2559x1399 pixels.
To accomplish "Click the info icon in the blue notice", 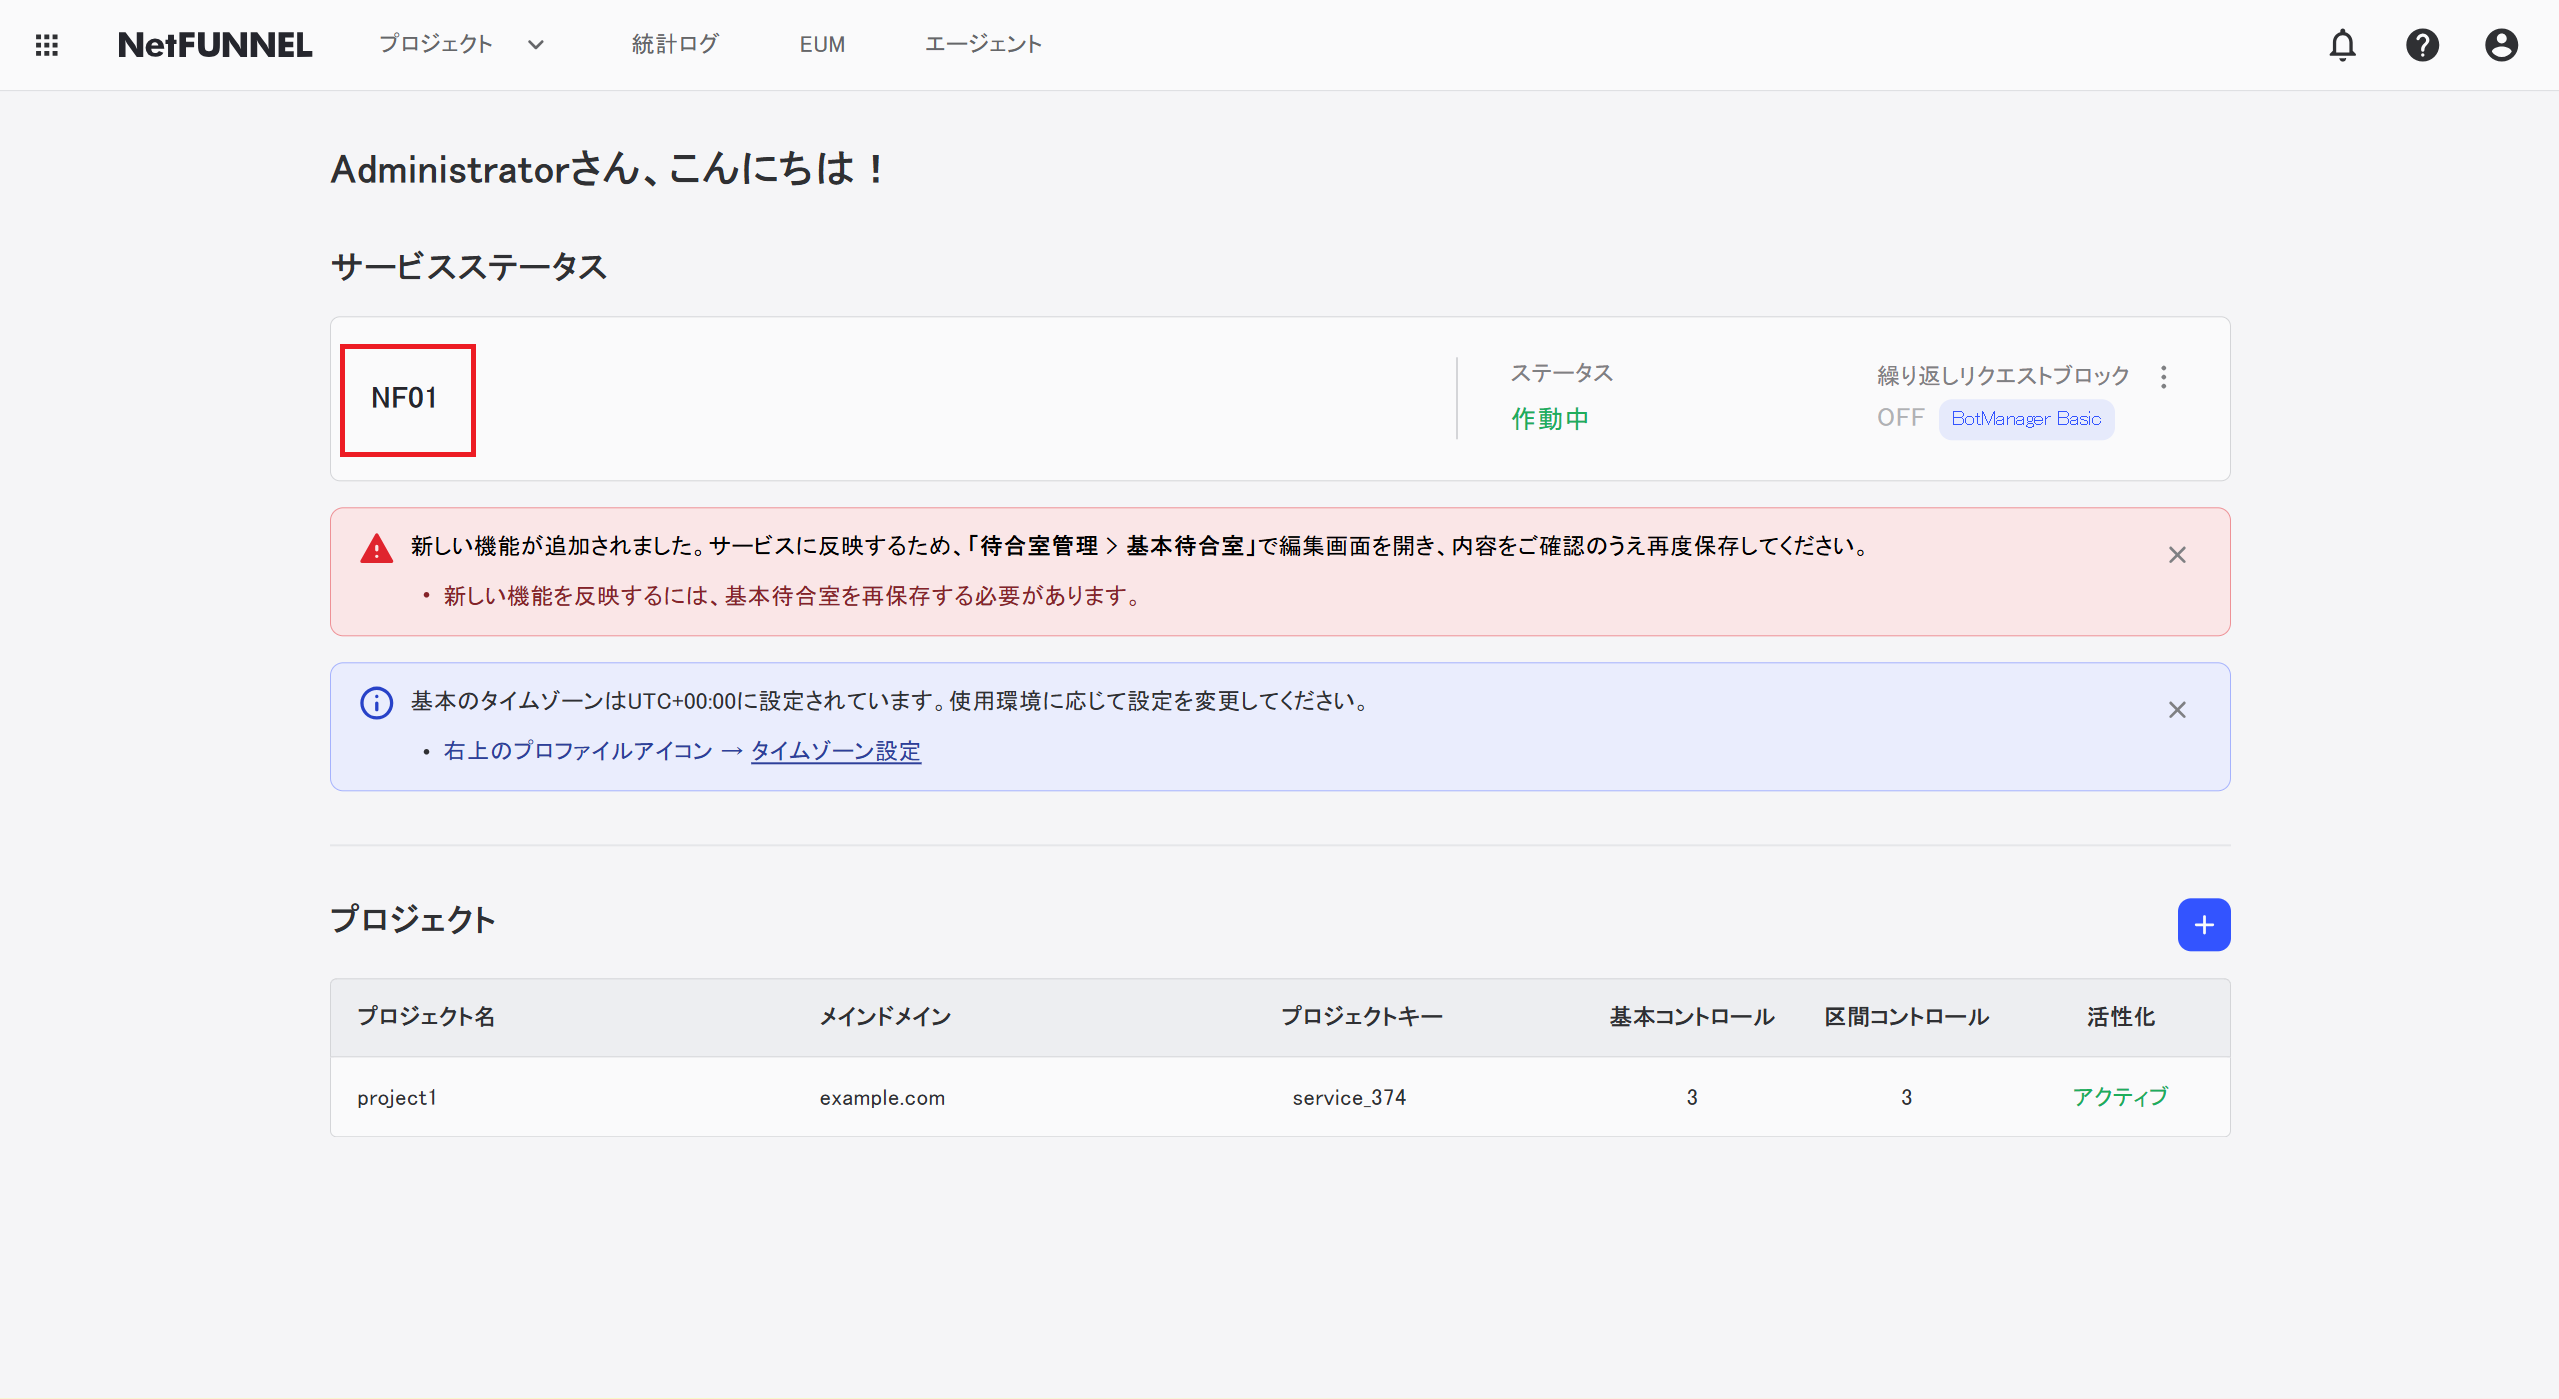I will (x=375, y=702).
